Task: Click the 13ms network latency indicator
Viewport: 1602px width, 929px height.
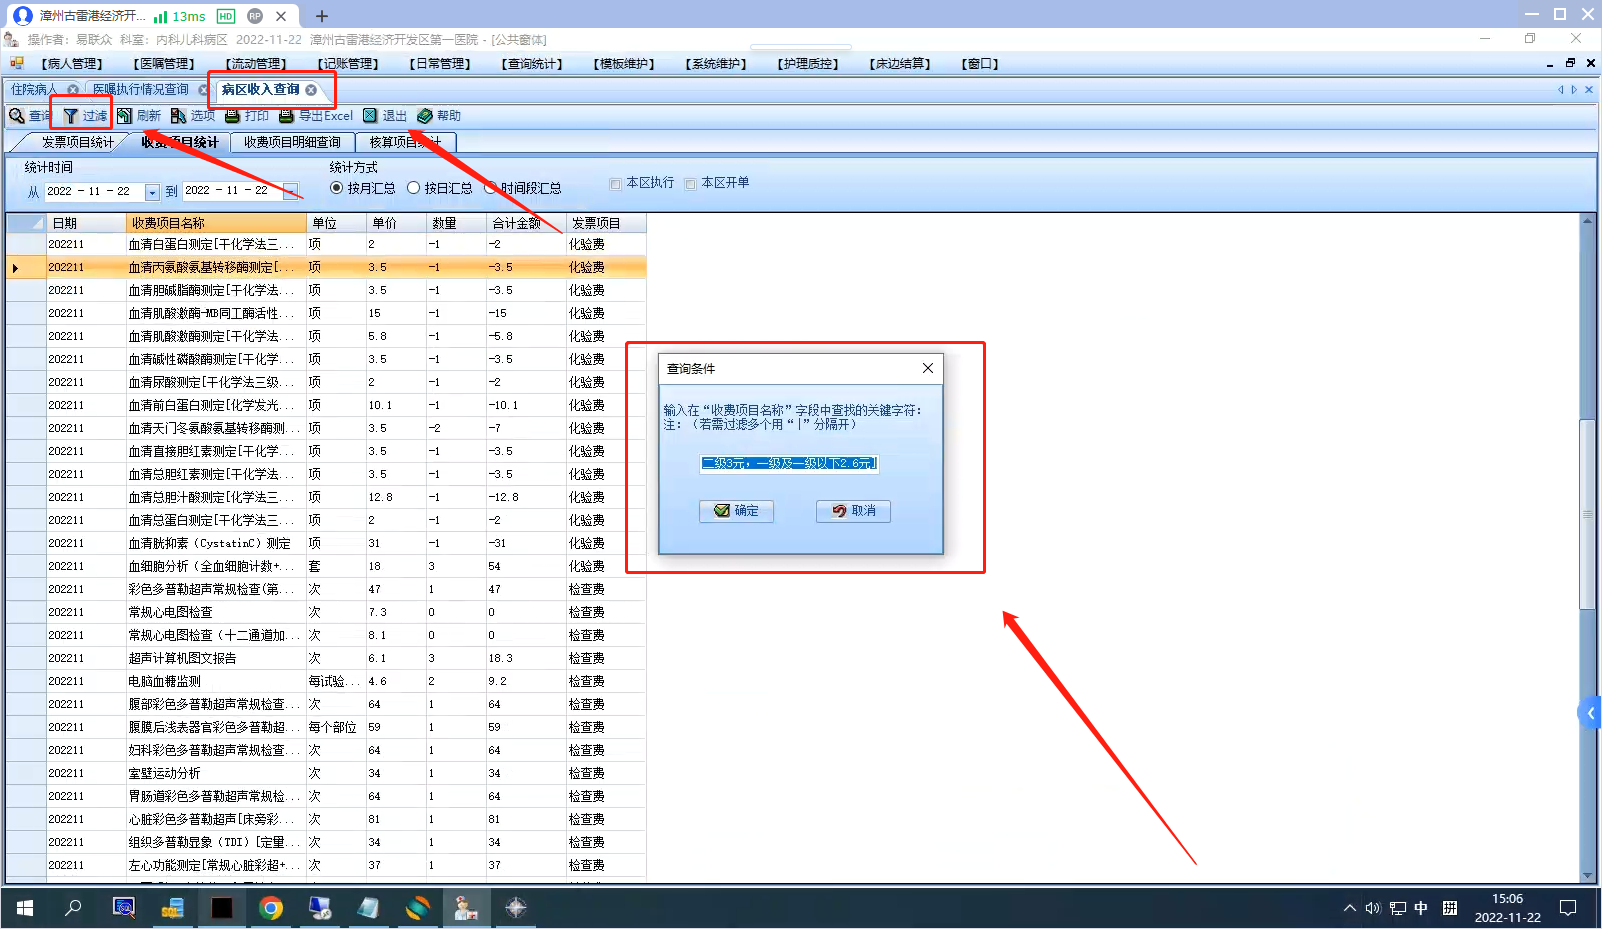Action: (180, 16)
